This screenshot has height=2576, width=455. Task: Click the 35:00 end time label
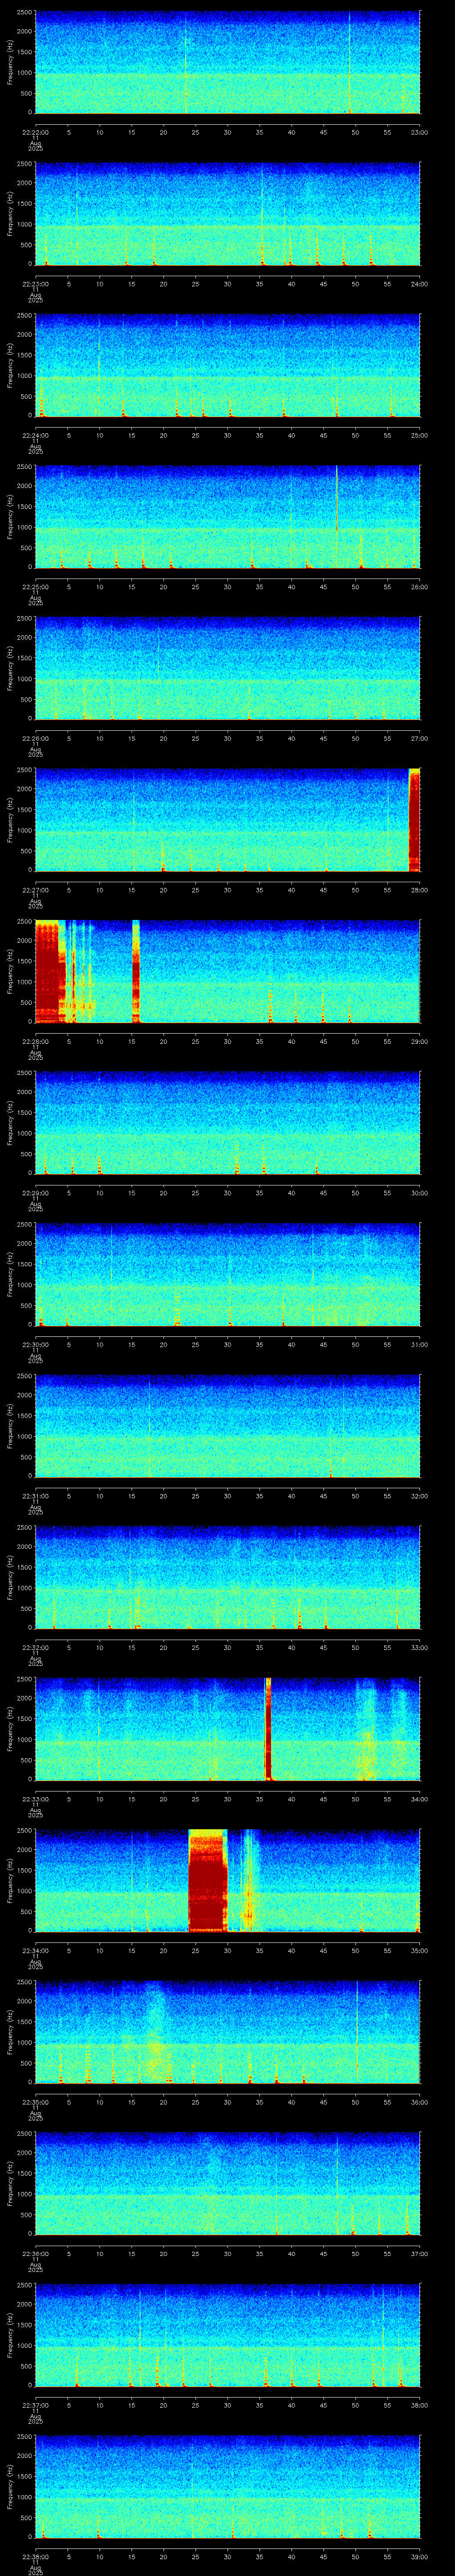[419, 1950]
